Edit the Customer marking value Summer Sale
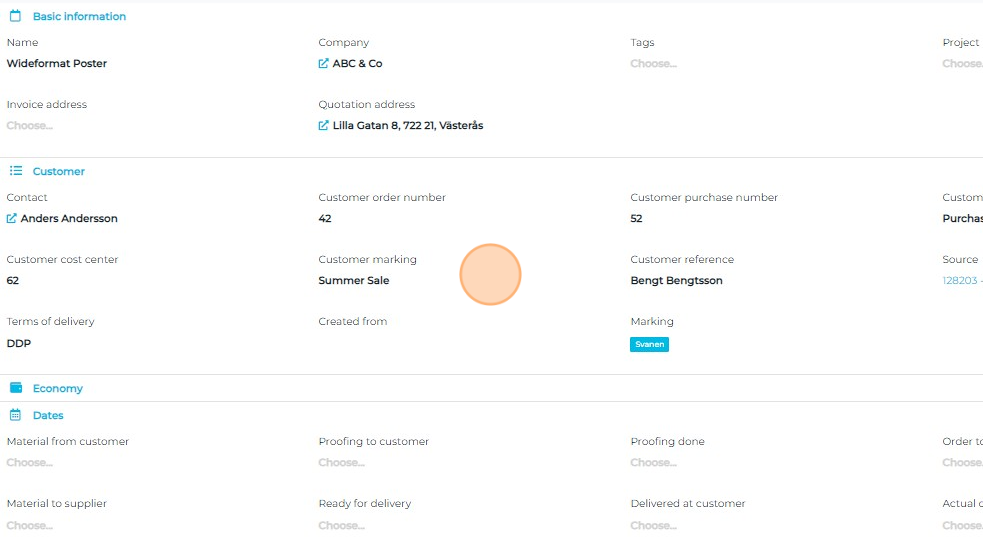The width and height of the screenshot is (983, 549). click(x=354, y=281)
